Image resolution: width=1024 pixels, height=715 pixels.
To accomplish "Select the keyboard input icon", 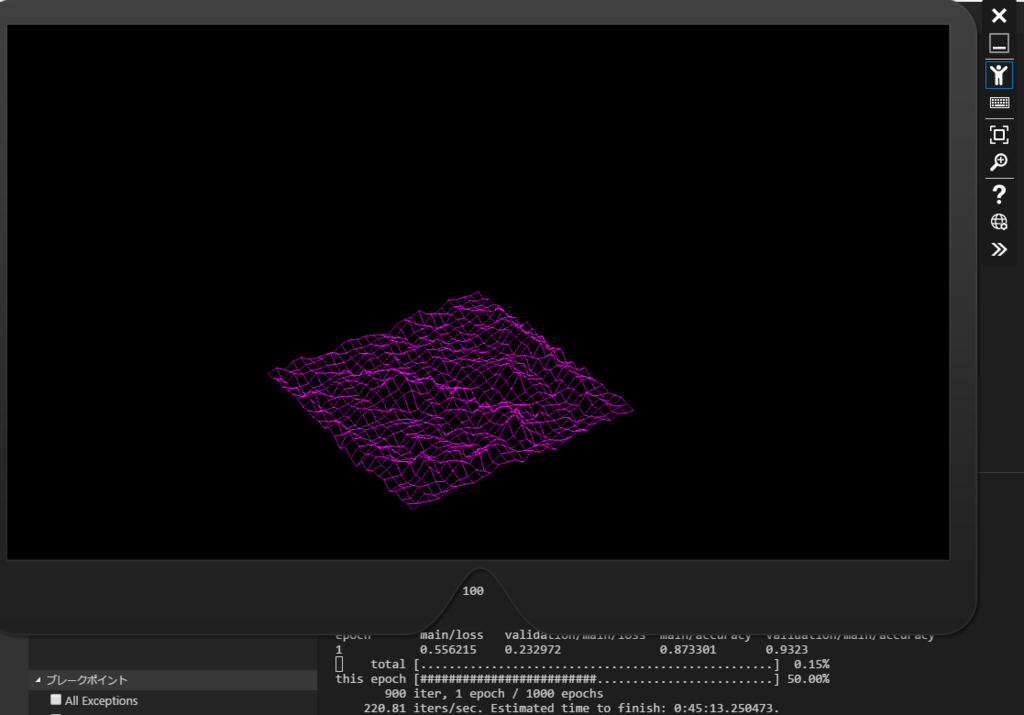I will tap(999, 103).
